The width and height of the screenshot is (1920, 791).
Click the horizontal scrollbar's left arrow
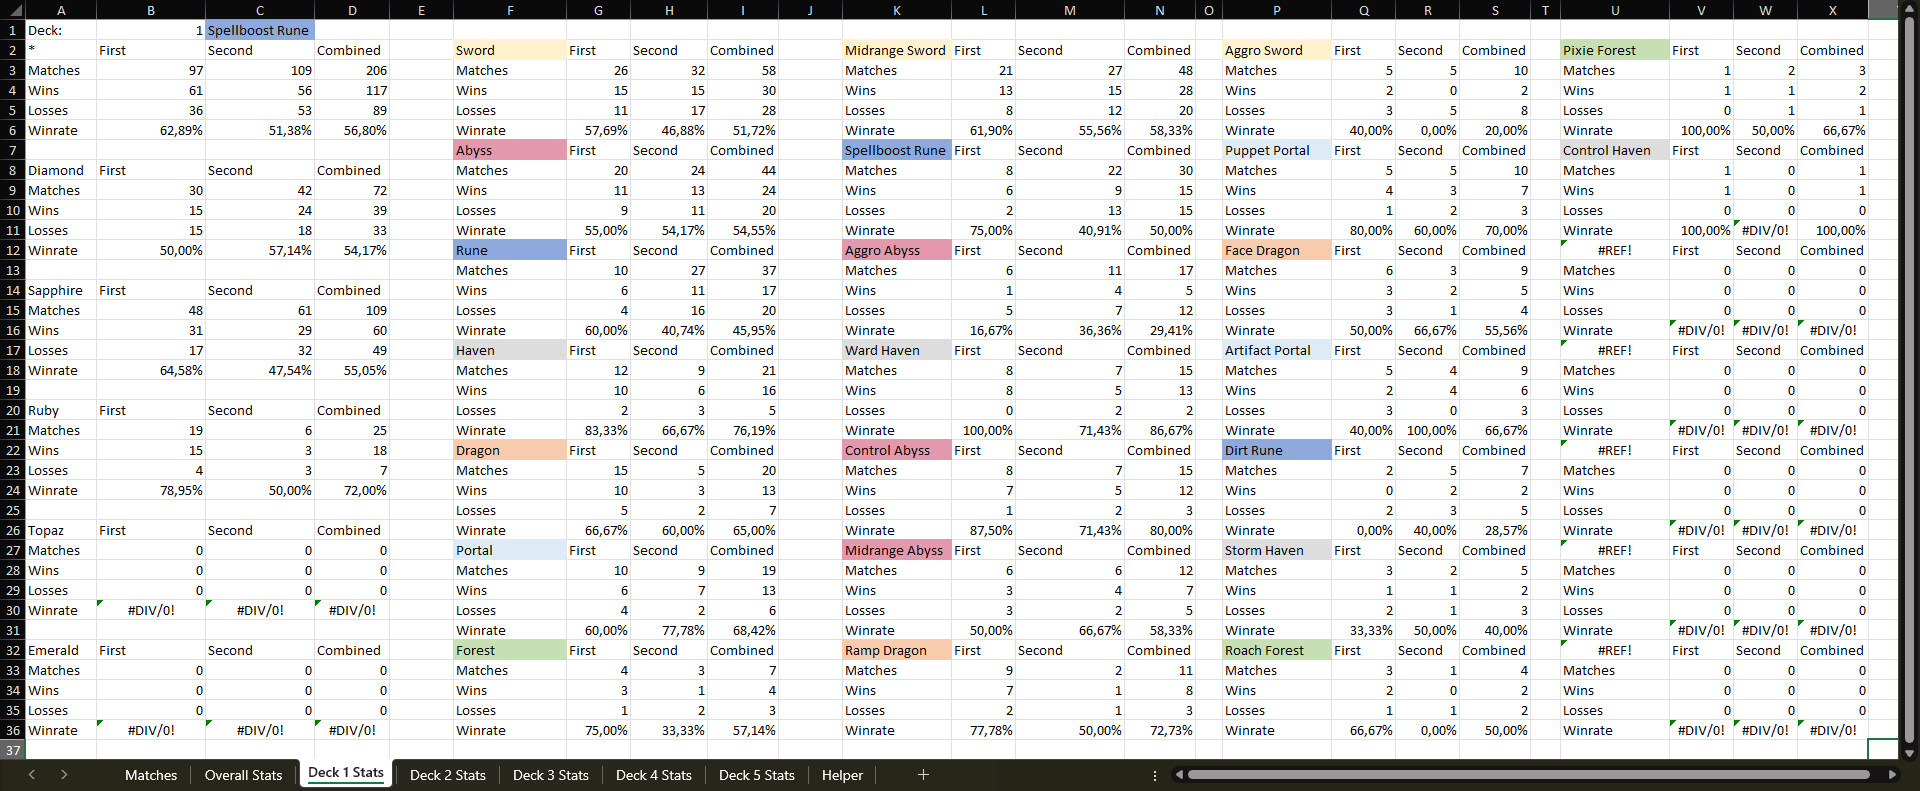pyautogui.click(x=1180, y=775)
